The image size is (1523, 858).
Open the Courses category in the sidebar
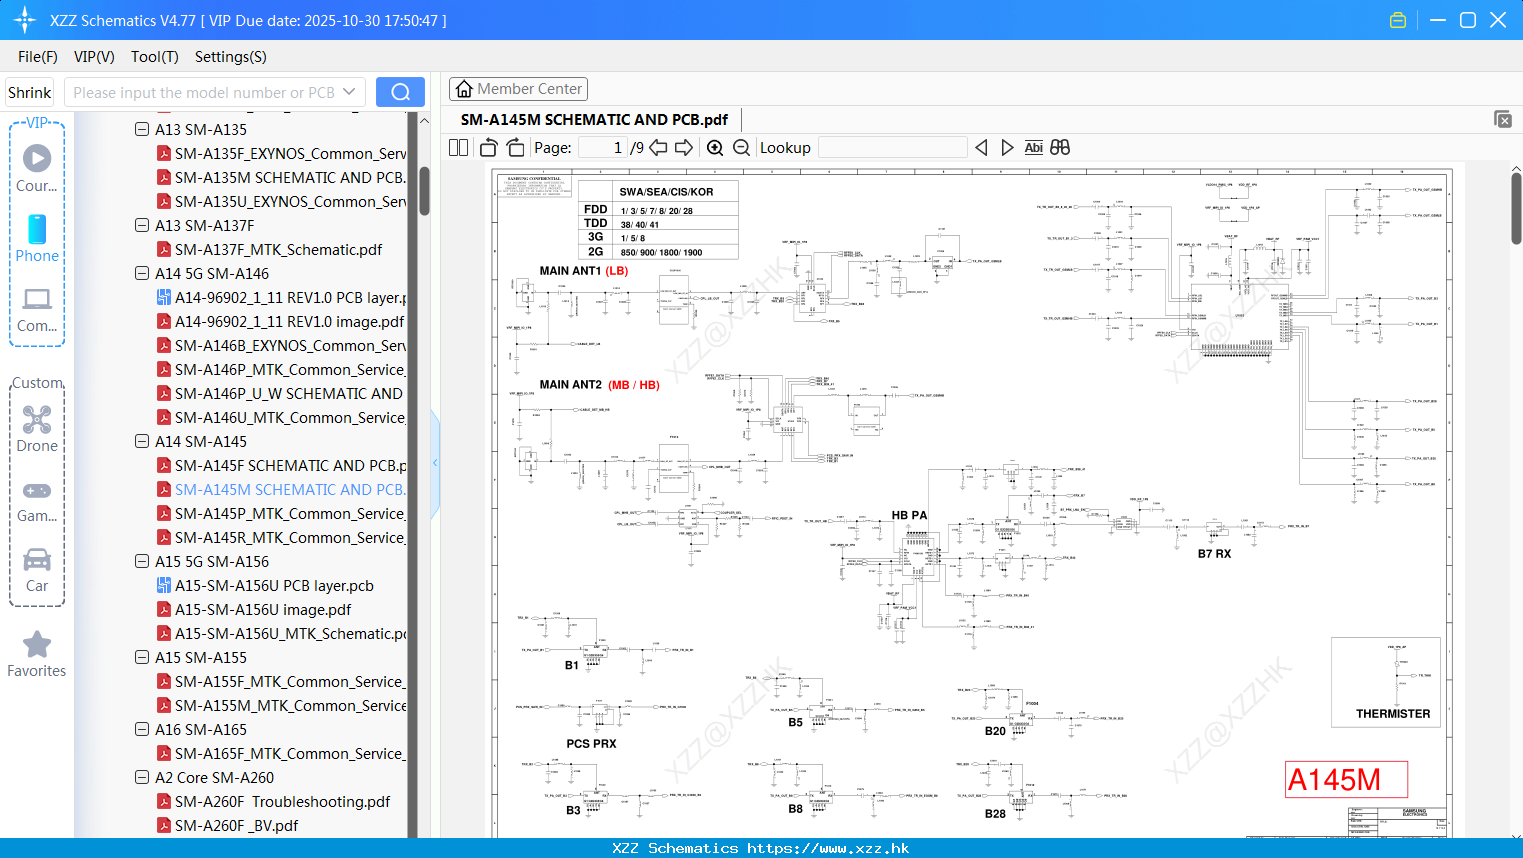click(x=37, y=169)
